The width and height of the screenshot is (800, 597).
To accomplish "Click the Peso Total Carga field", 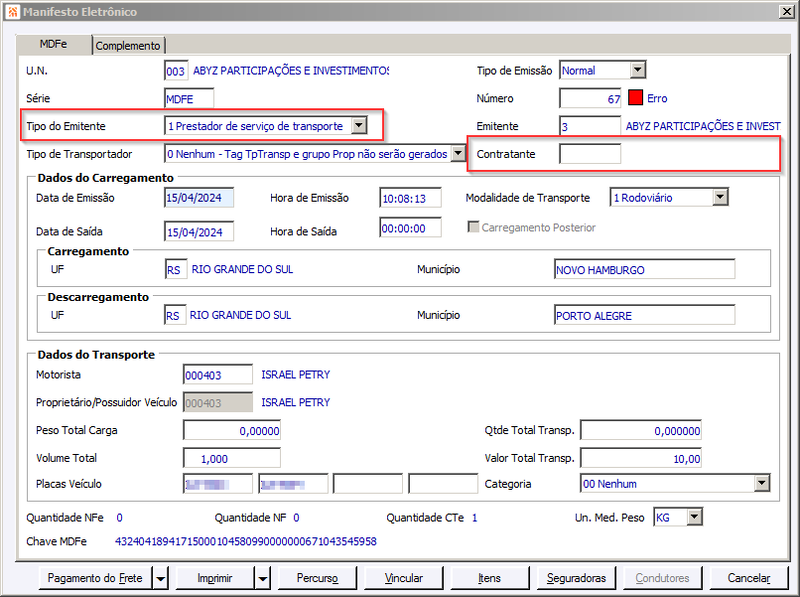I will (232, 430).
